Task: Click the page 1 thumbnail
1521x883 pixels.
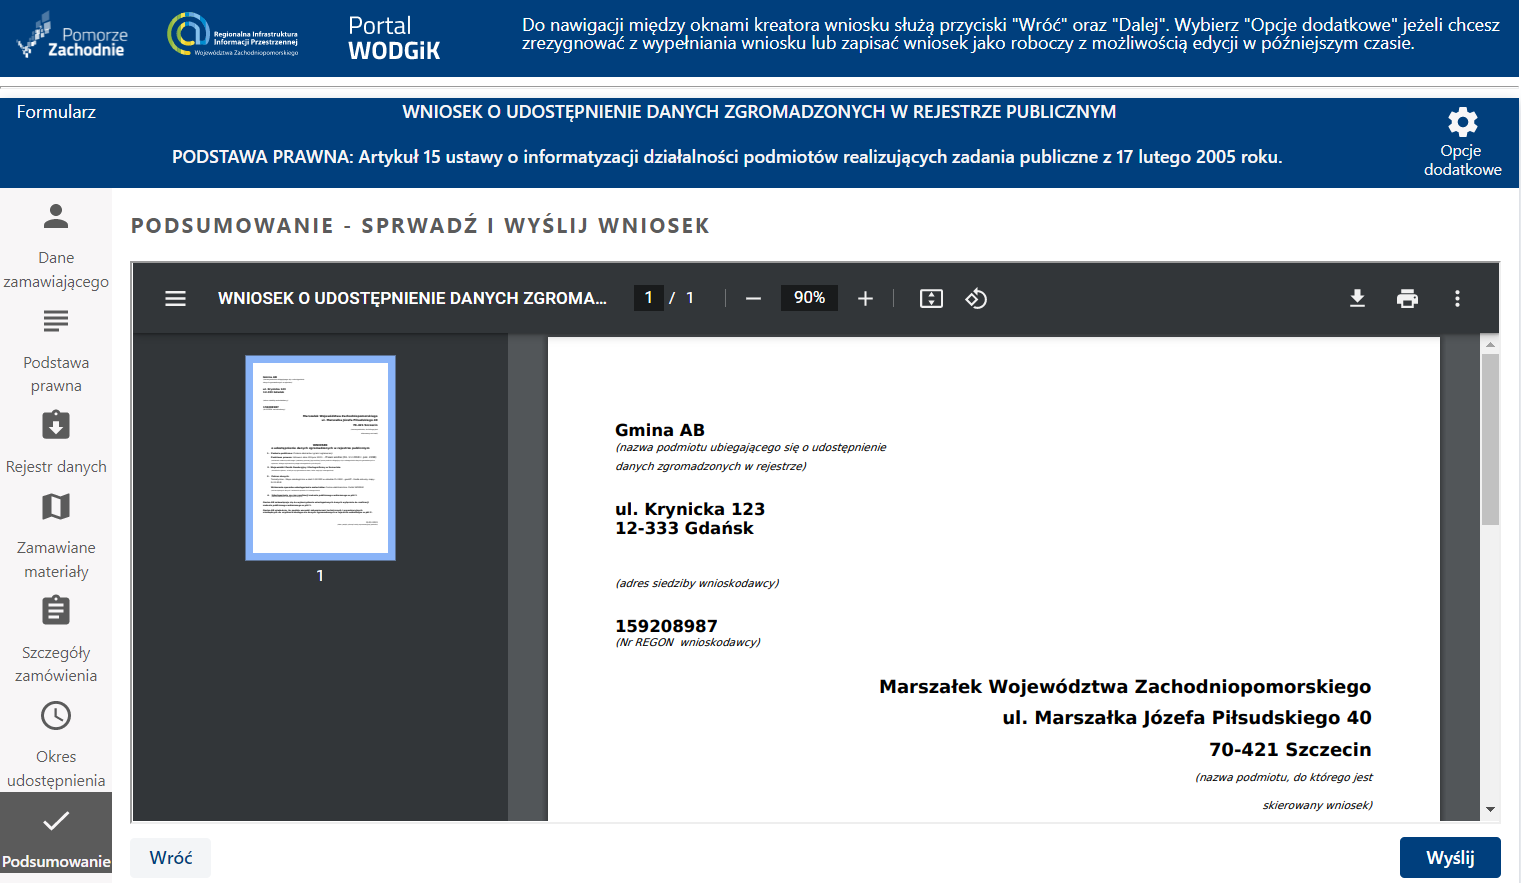Action: [319, 457]
